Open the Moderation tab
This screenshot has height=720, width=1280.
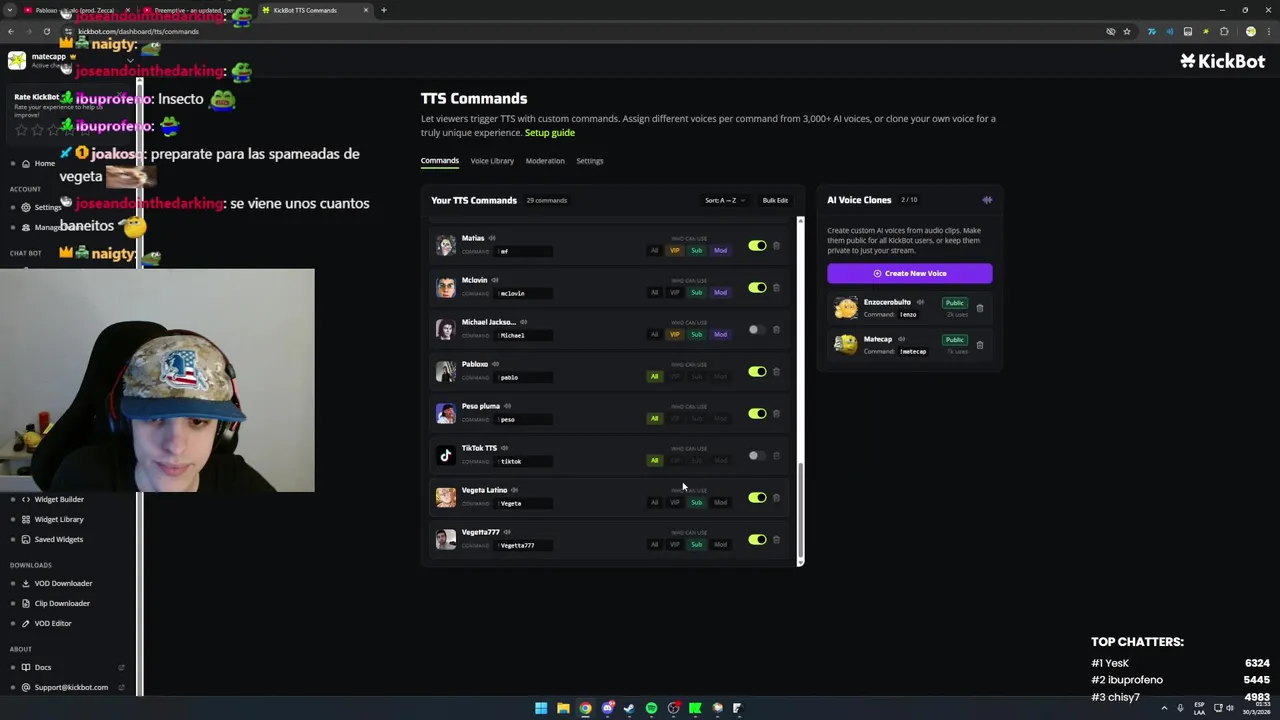click(545, 161)
